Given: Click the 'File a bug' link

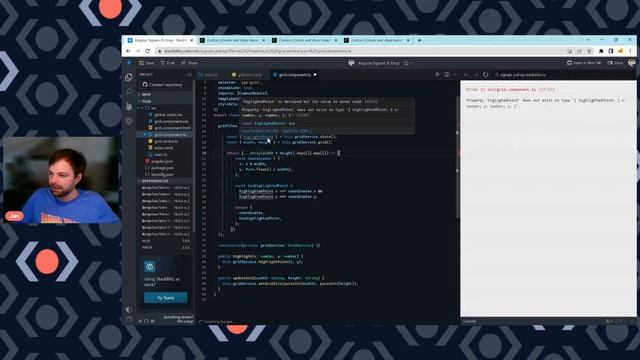Looking at the screenshot, I should (x=185, y=322).
